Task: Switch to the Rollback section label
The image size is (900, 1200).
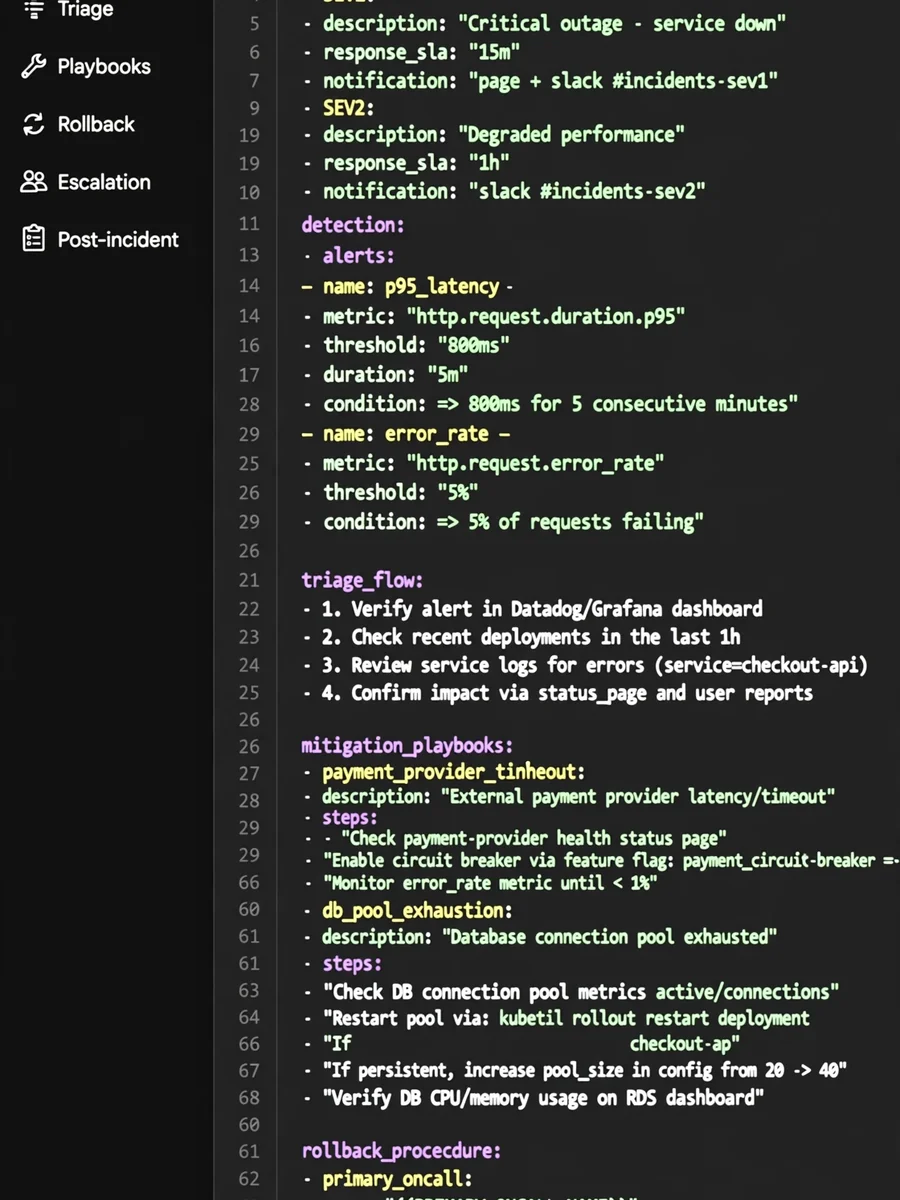Action: click(x=96, y=124)
